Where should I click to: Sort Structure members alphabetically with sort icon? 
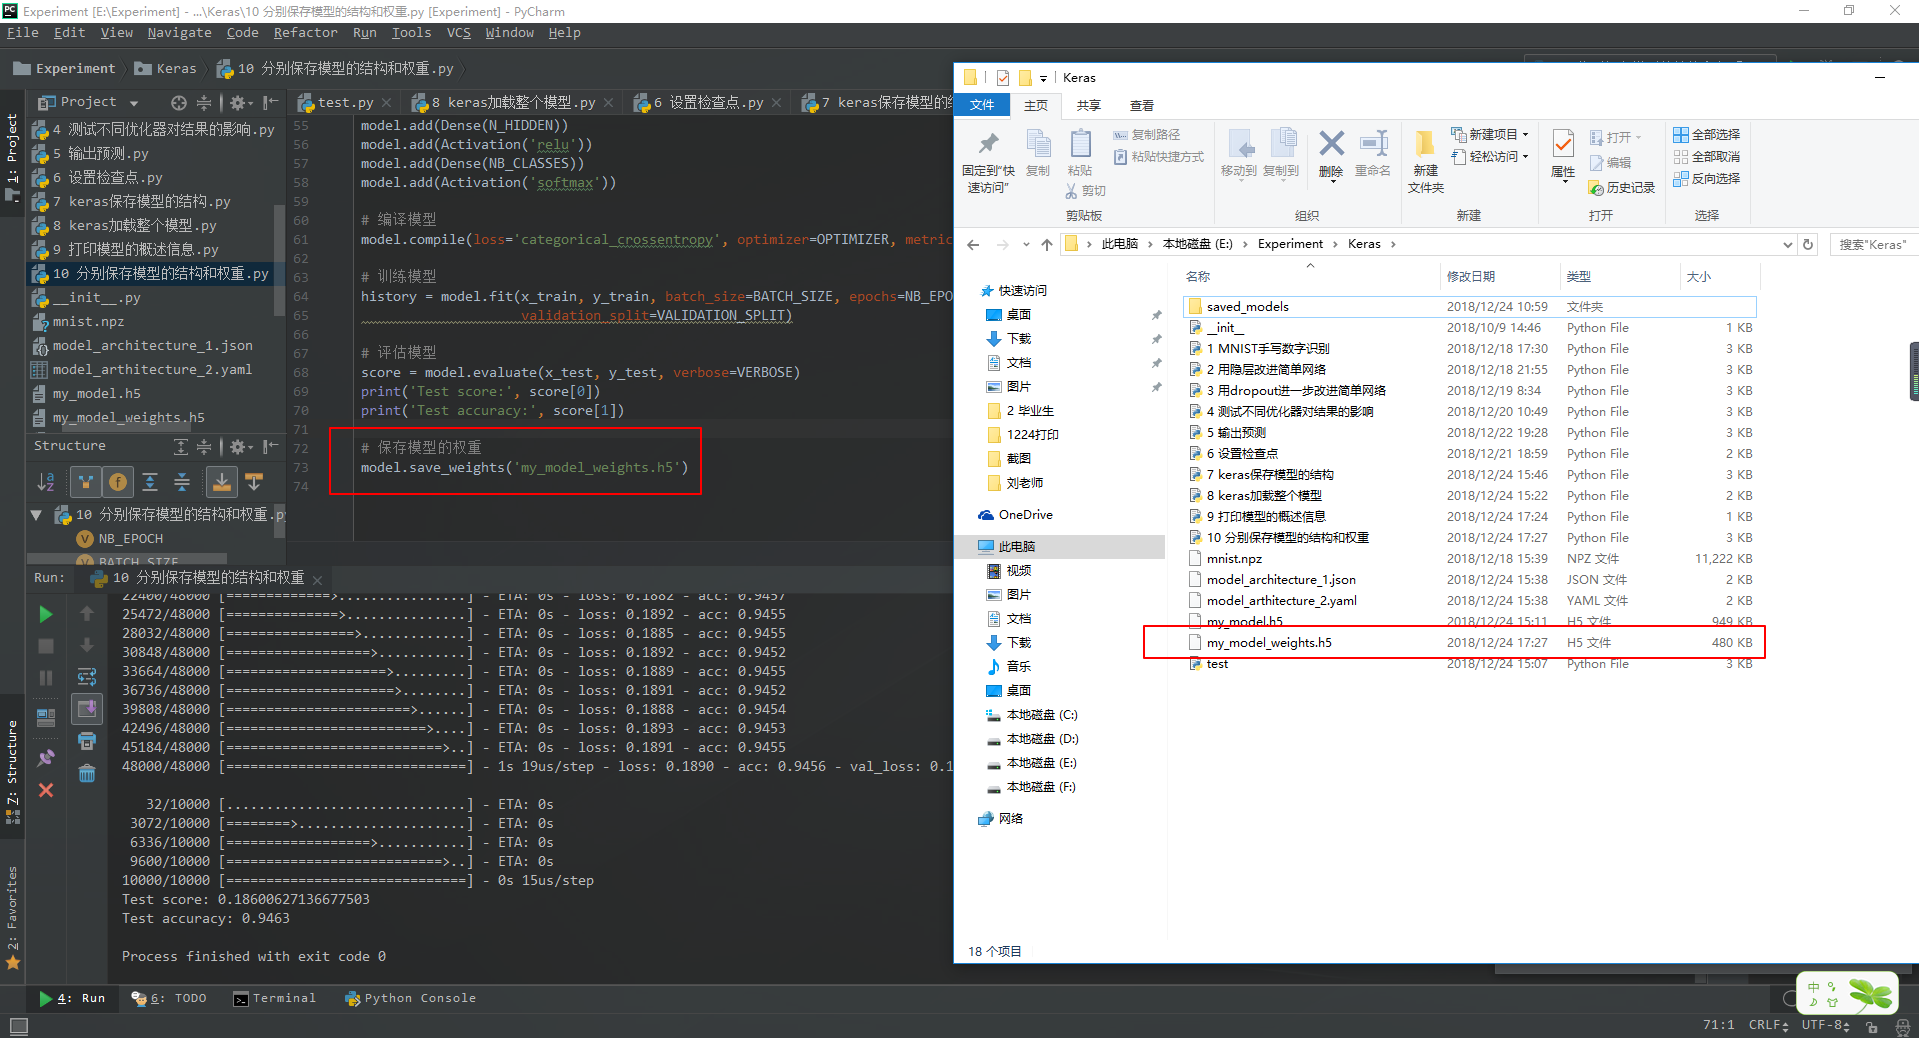pos(46,482)
